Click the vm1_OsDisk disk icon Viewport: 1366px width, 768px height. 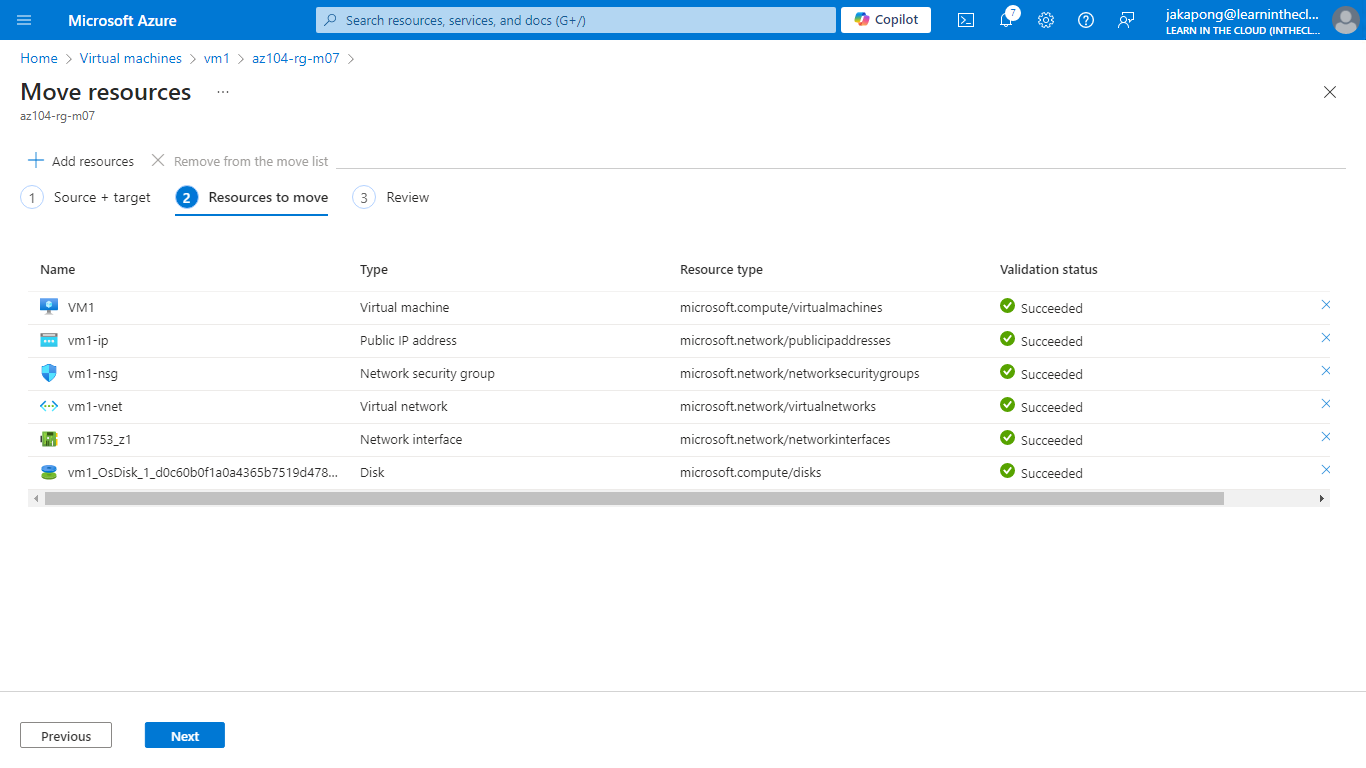tap(49, 472)
